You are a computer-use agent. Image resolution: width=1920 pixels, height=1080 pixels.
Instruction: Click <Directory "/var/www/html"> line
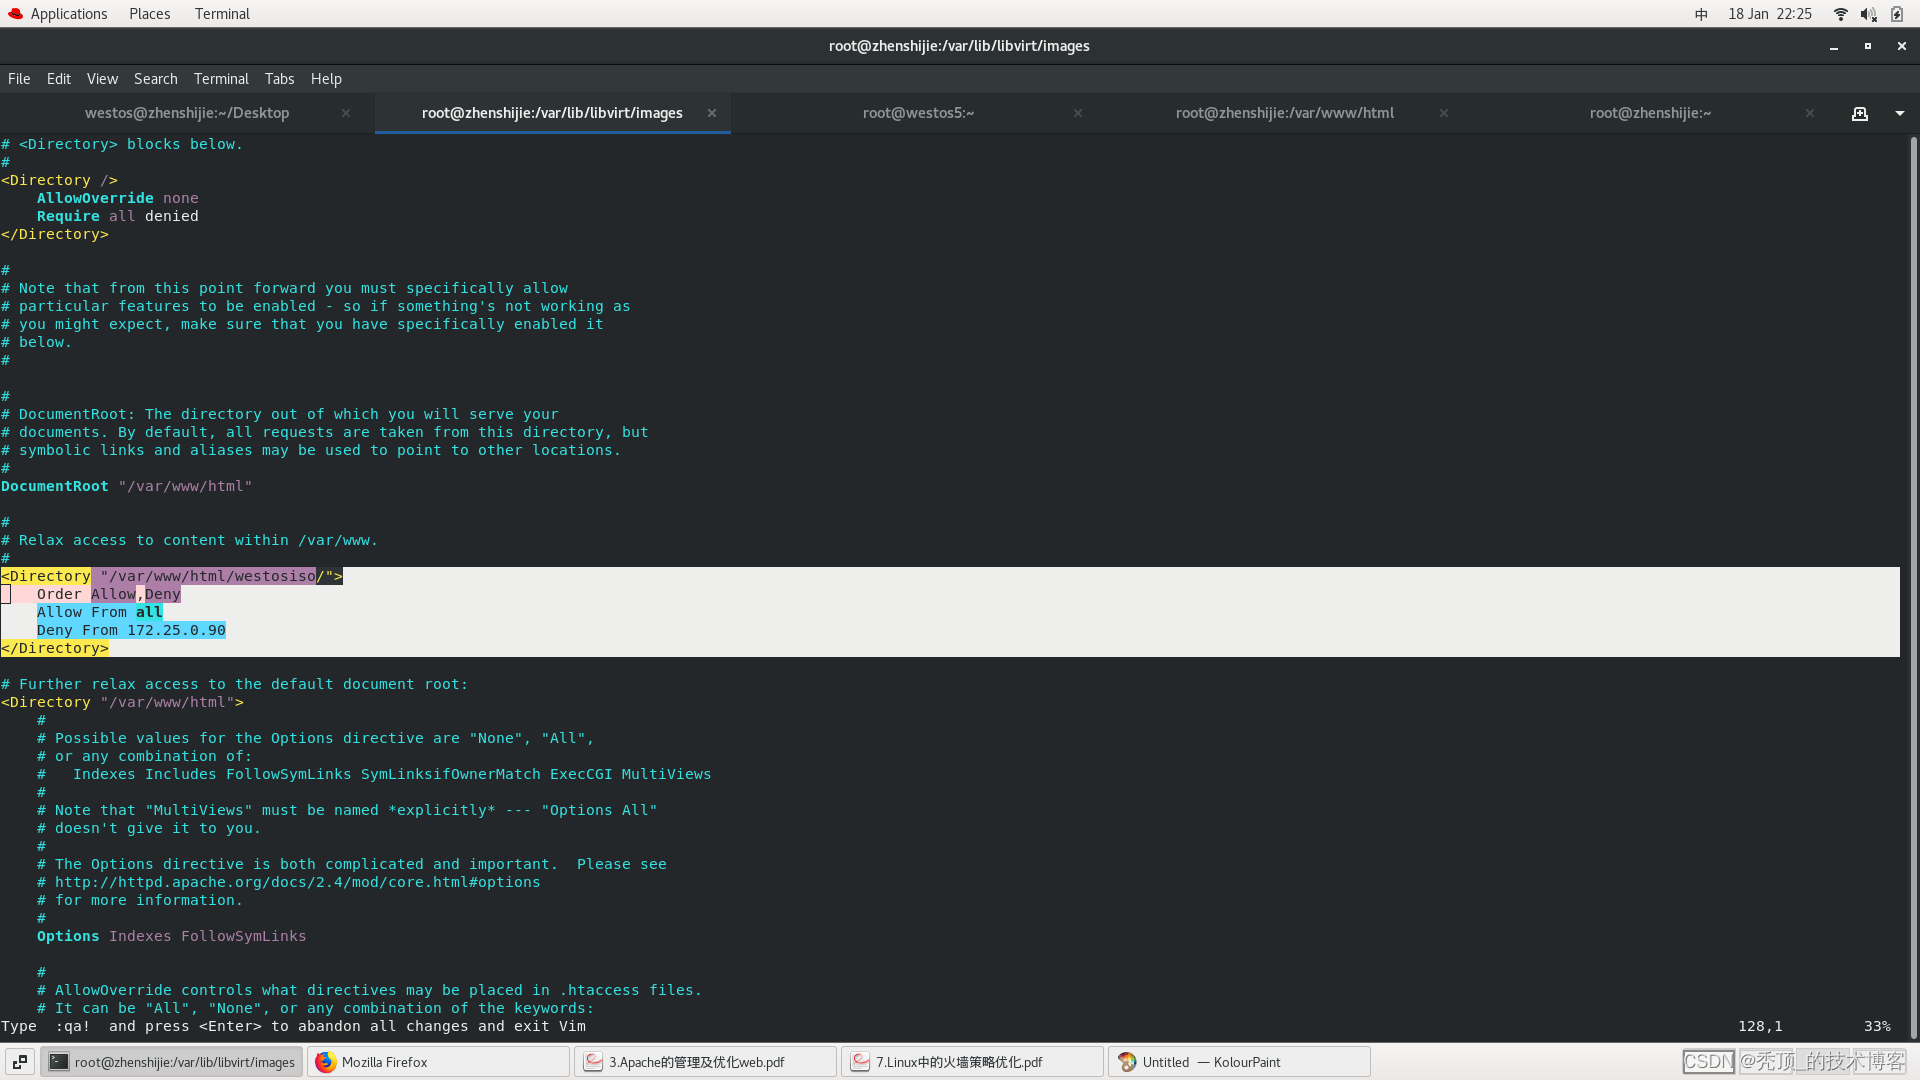[x=122, y=702]
